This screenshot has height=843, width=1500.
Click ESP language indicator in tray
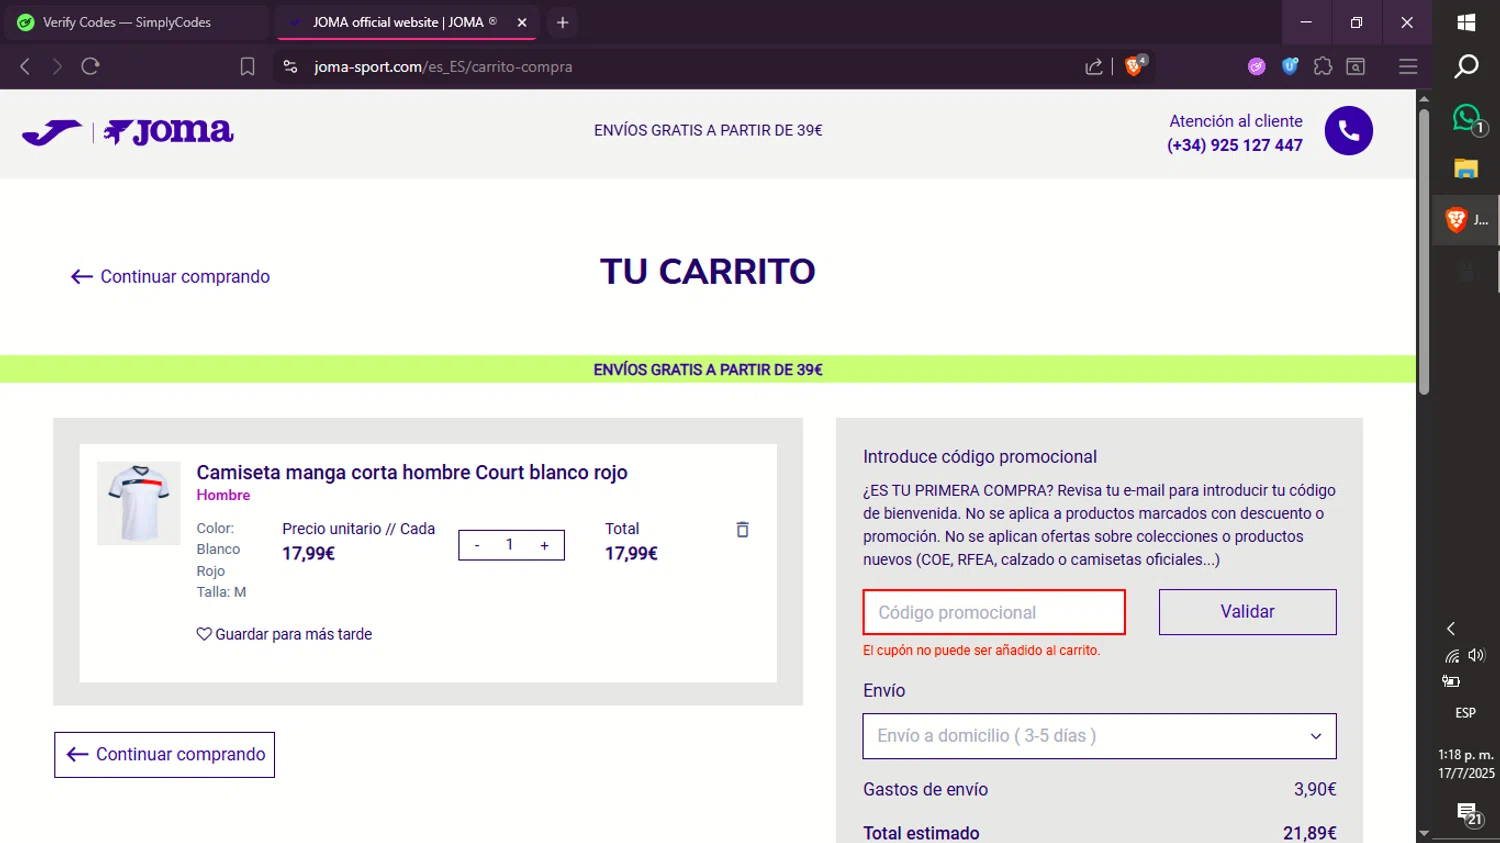pyautogui.click(x=1465, y=713)
